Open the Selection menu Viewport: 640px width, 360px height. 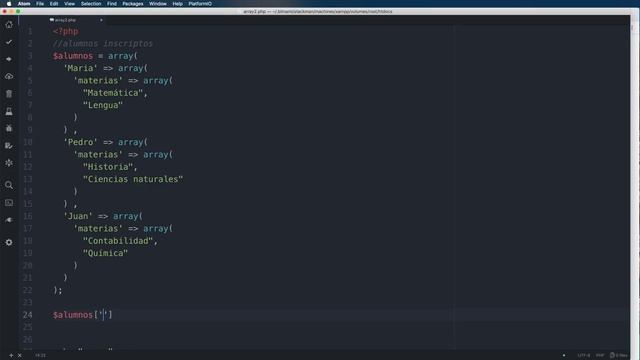point(91,4)
